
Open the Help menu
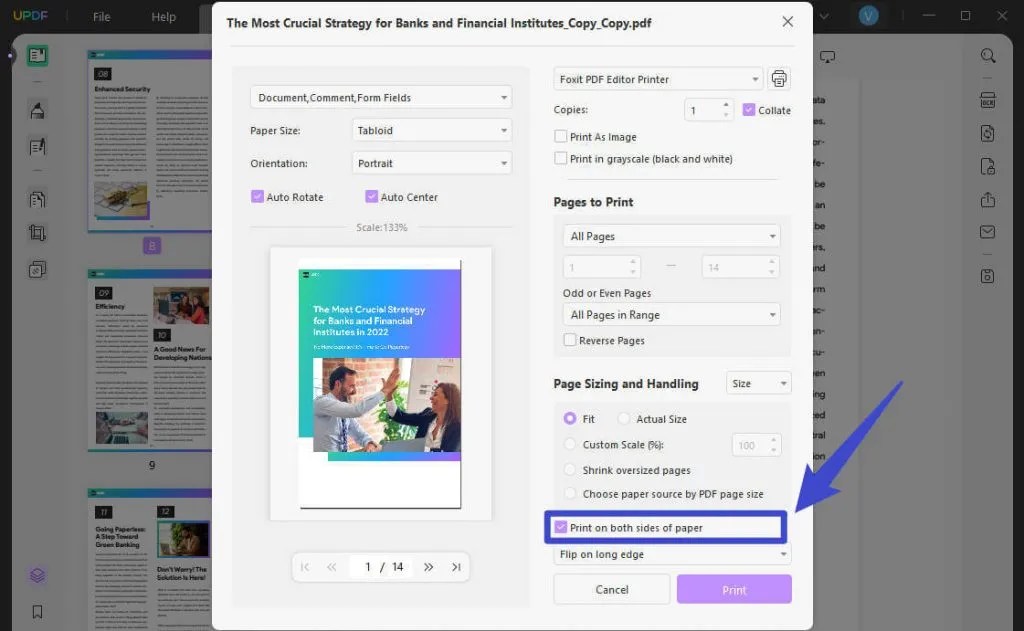(x=163, y=16)
